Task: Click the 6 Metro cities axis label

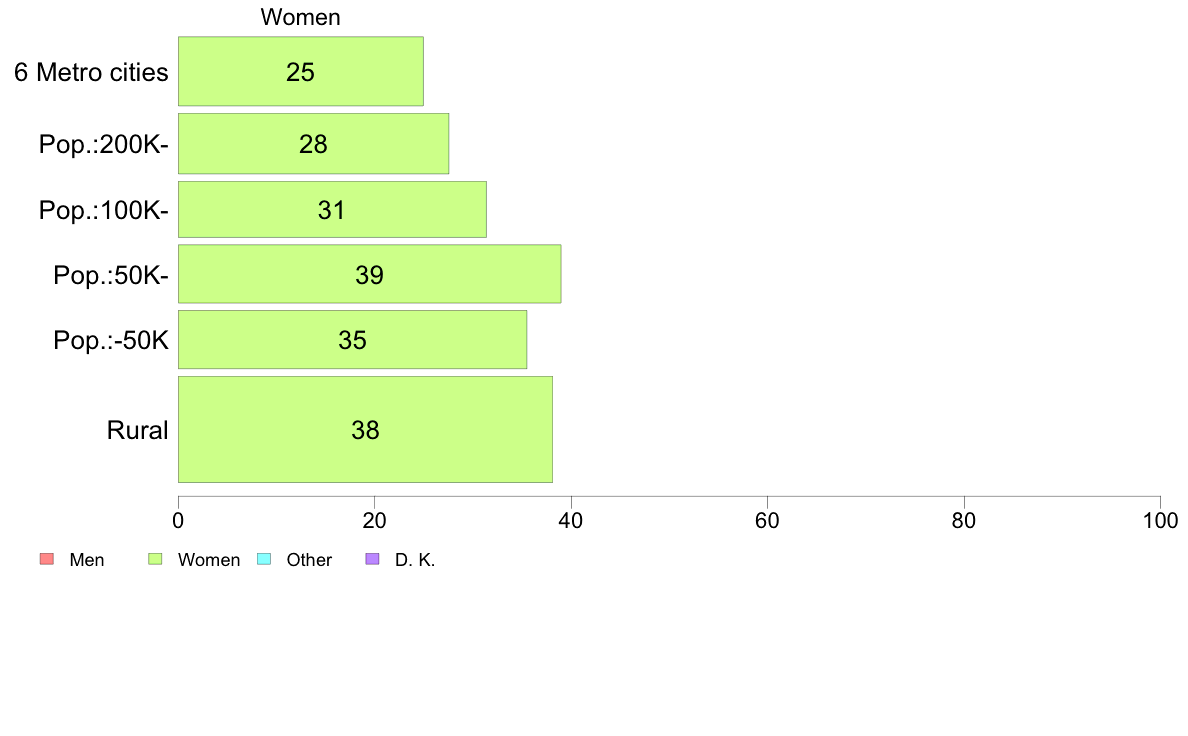Action: (x=91, y=72)
